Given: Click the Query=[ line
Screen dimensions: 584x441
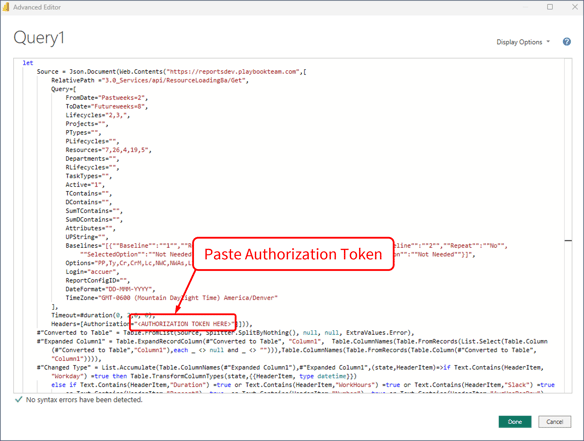Looking at the screenshot, I should point(64,89).
